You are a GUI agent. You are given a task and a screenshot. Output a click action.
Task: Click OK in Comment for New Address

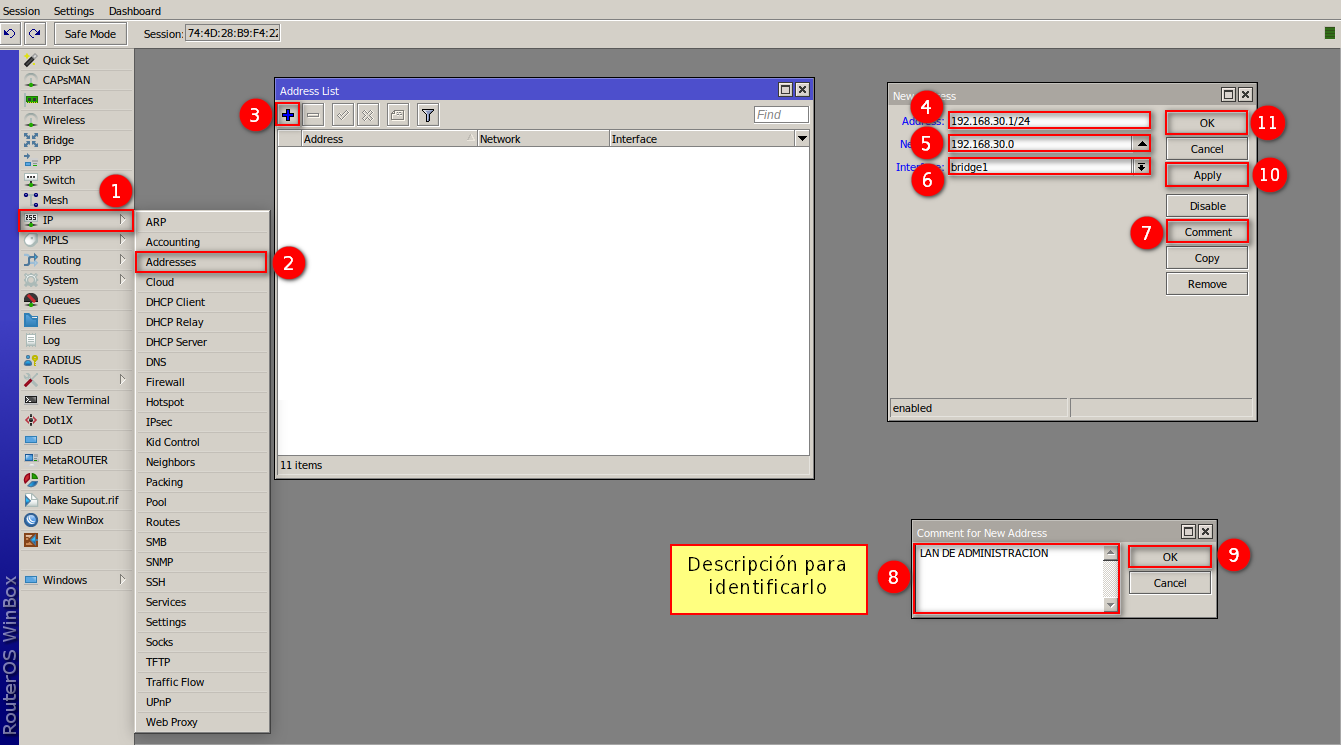click(x=1170, y=557)
